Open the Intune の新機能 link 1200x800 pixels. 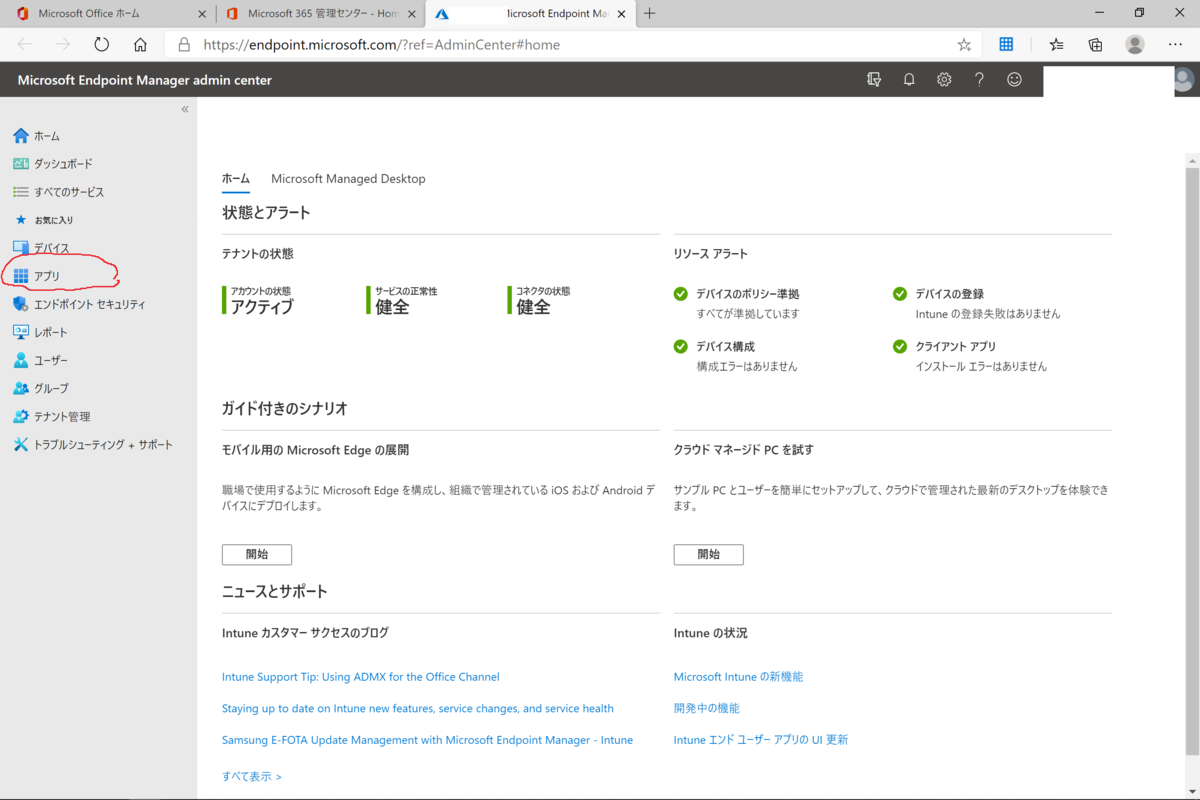click(738, 676)
